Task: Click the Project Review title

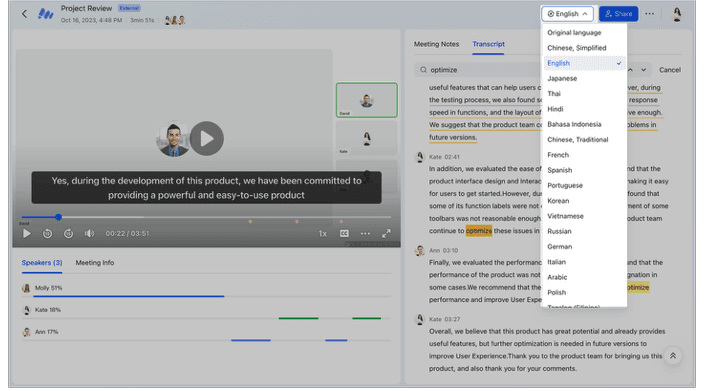Action: point(86,9)
